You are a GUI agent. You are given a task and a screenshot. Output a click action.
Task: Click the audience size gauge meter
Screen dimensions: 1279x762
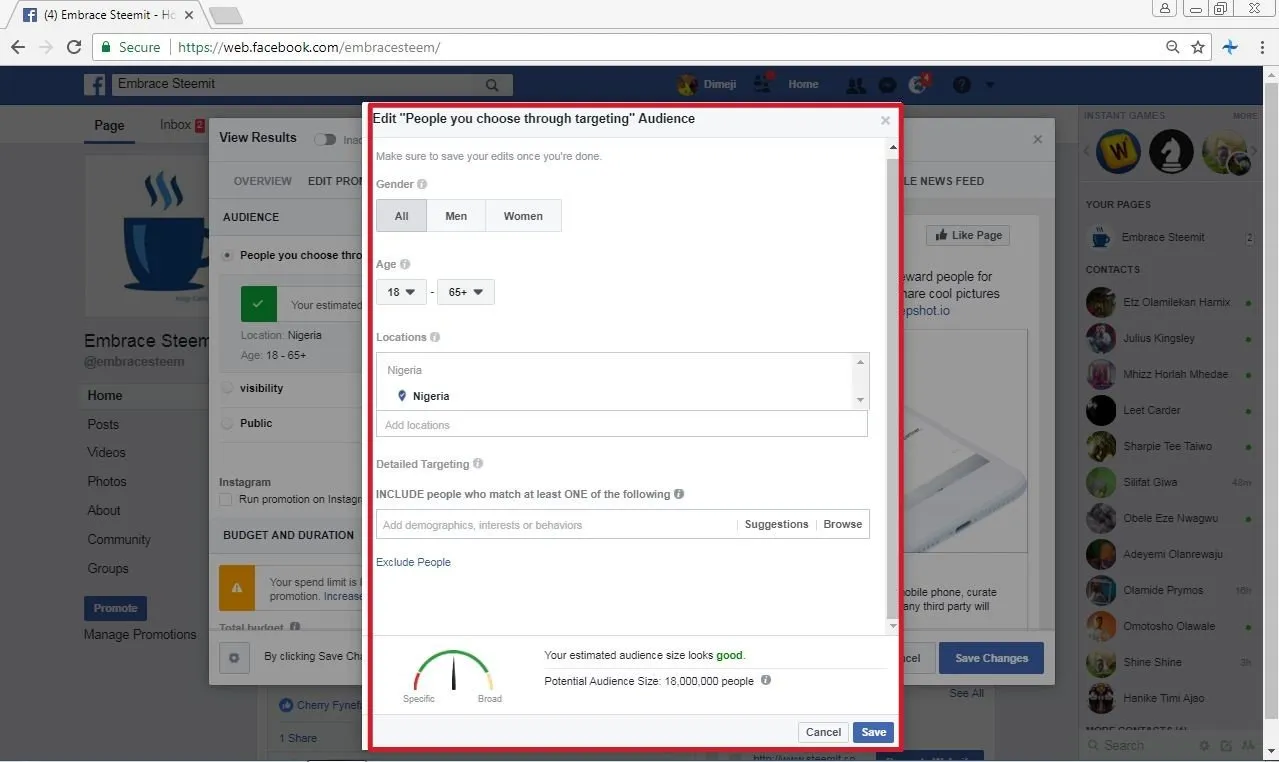[x=453, y=671]
